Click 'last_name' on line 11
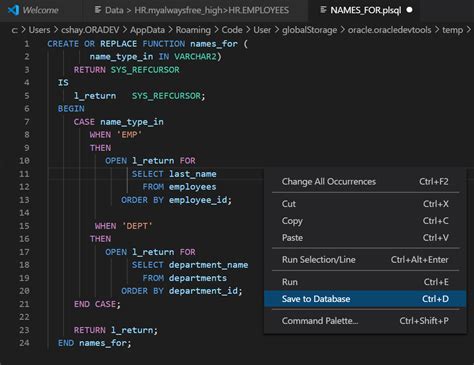Image resolution: width=474 pixels, height=365 pixels. (x=193, y=174)
